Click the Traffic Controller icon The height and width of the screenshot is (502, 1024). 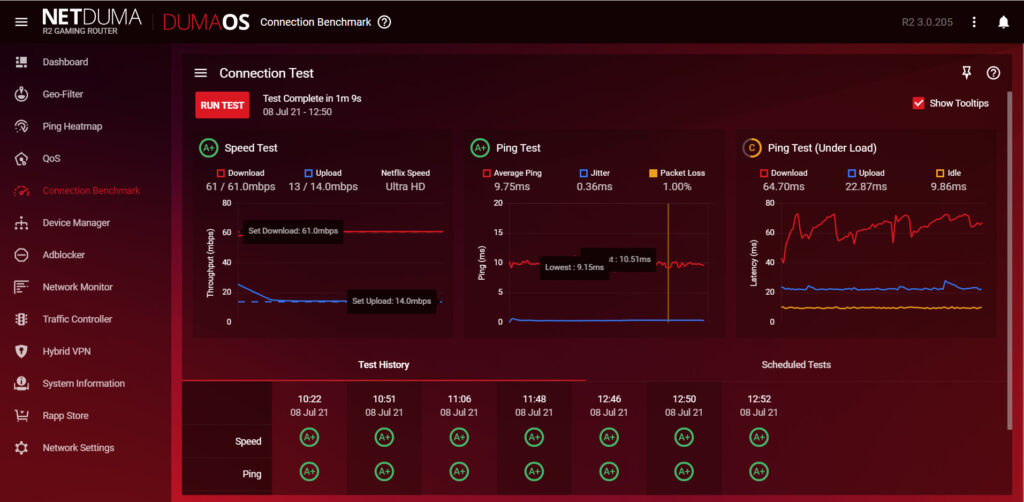(22, 319)
